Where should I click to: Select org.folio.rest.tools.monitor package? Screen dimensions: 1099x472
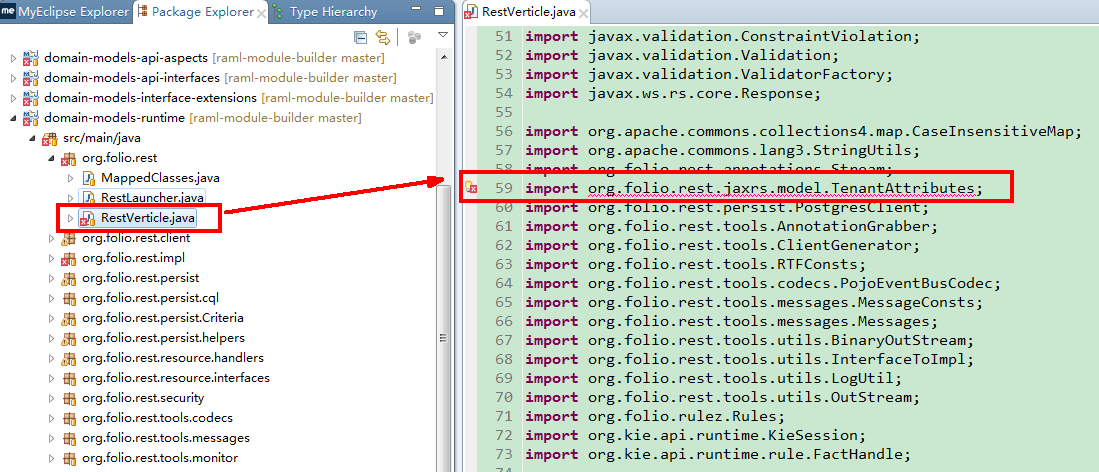(x=160, y=459)
